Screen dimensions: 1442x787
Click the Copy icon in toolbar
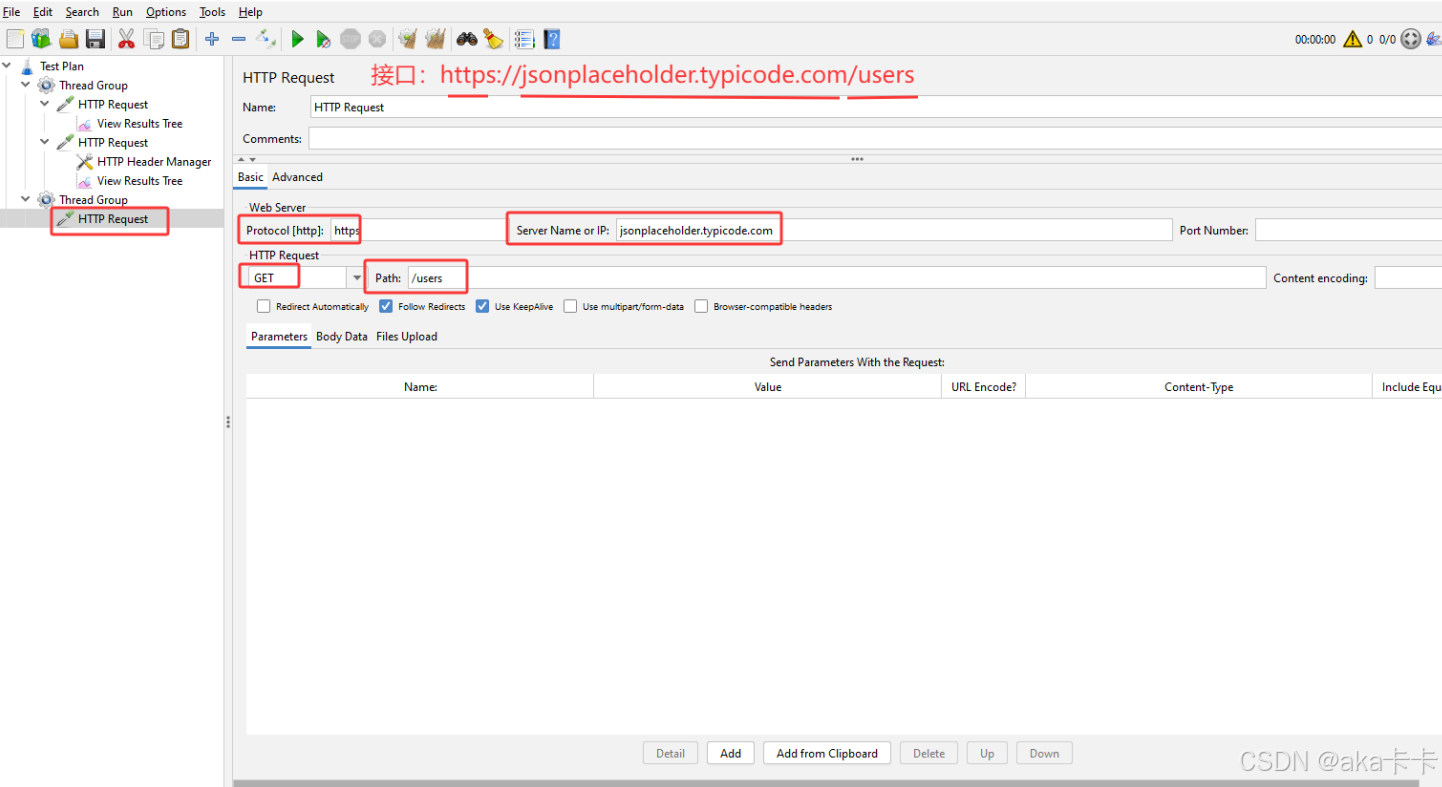click(153, 39)
